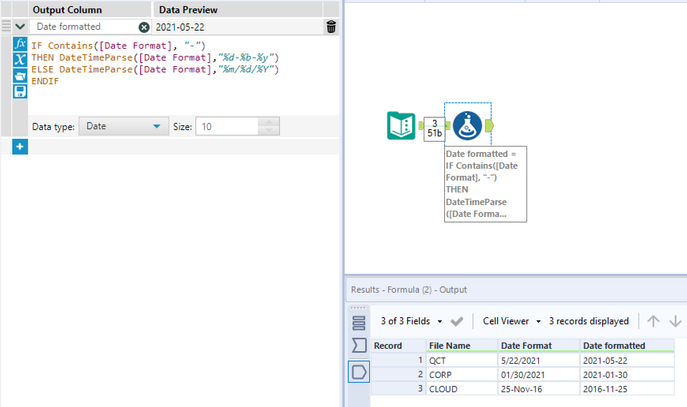Open the fx functions list icon
The height and width of the screenshot is (407, 687).
pos(20,44)
